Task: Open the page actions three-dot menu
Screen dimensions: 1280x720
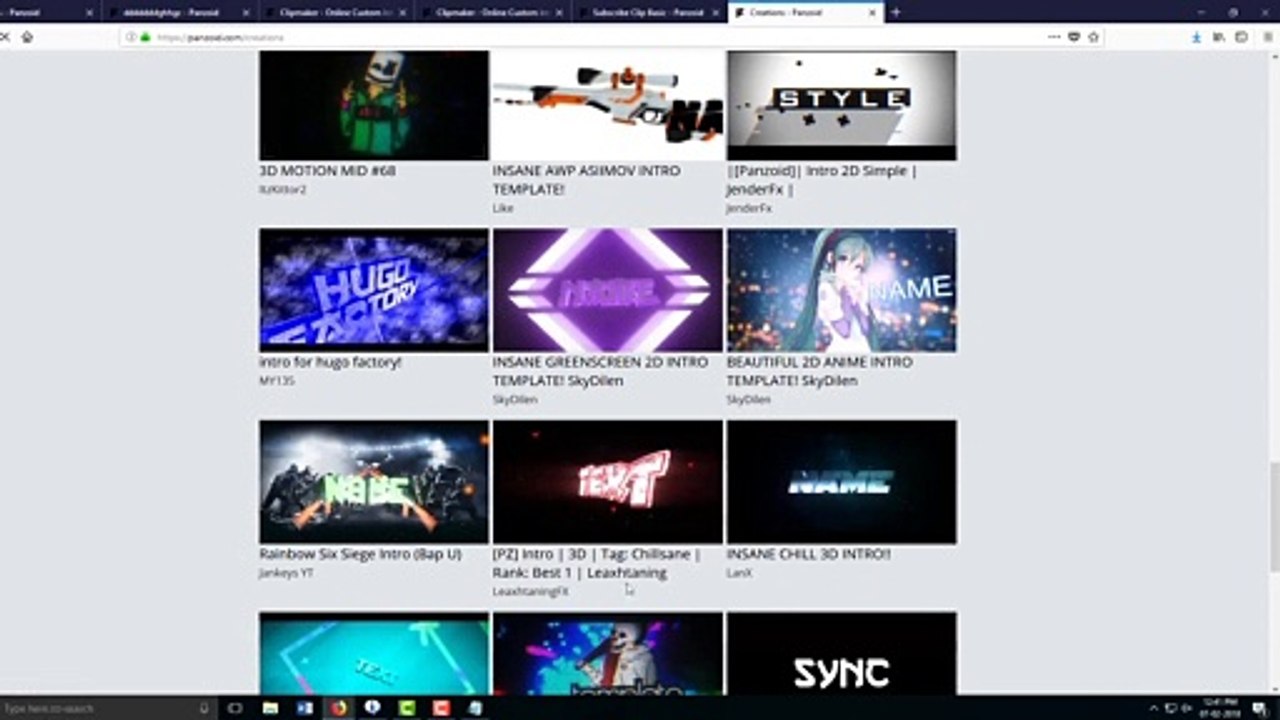Action: (1054, 37)
